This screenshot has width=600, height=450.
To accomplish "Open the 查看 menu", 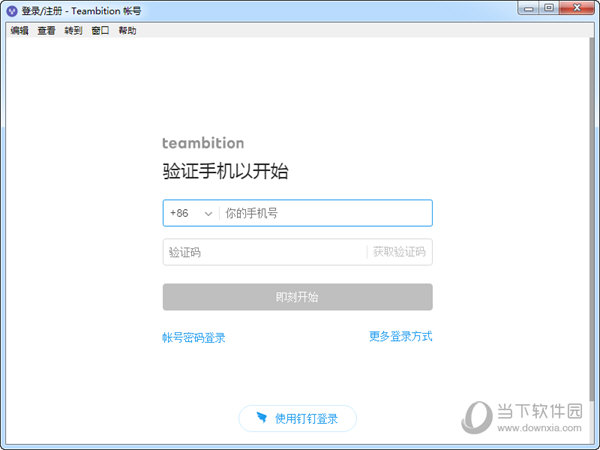I will [46, 31].
